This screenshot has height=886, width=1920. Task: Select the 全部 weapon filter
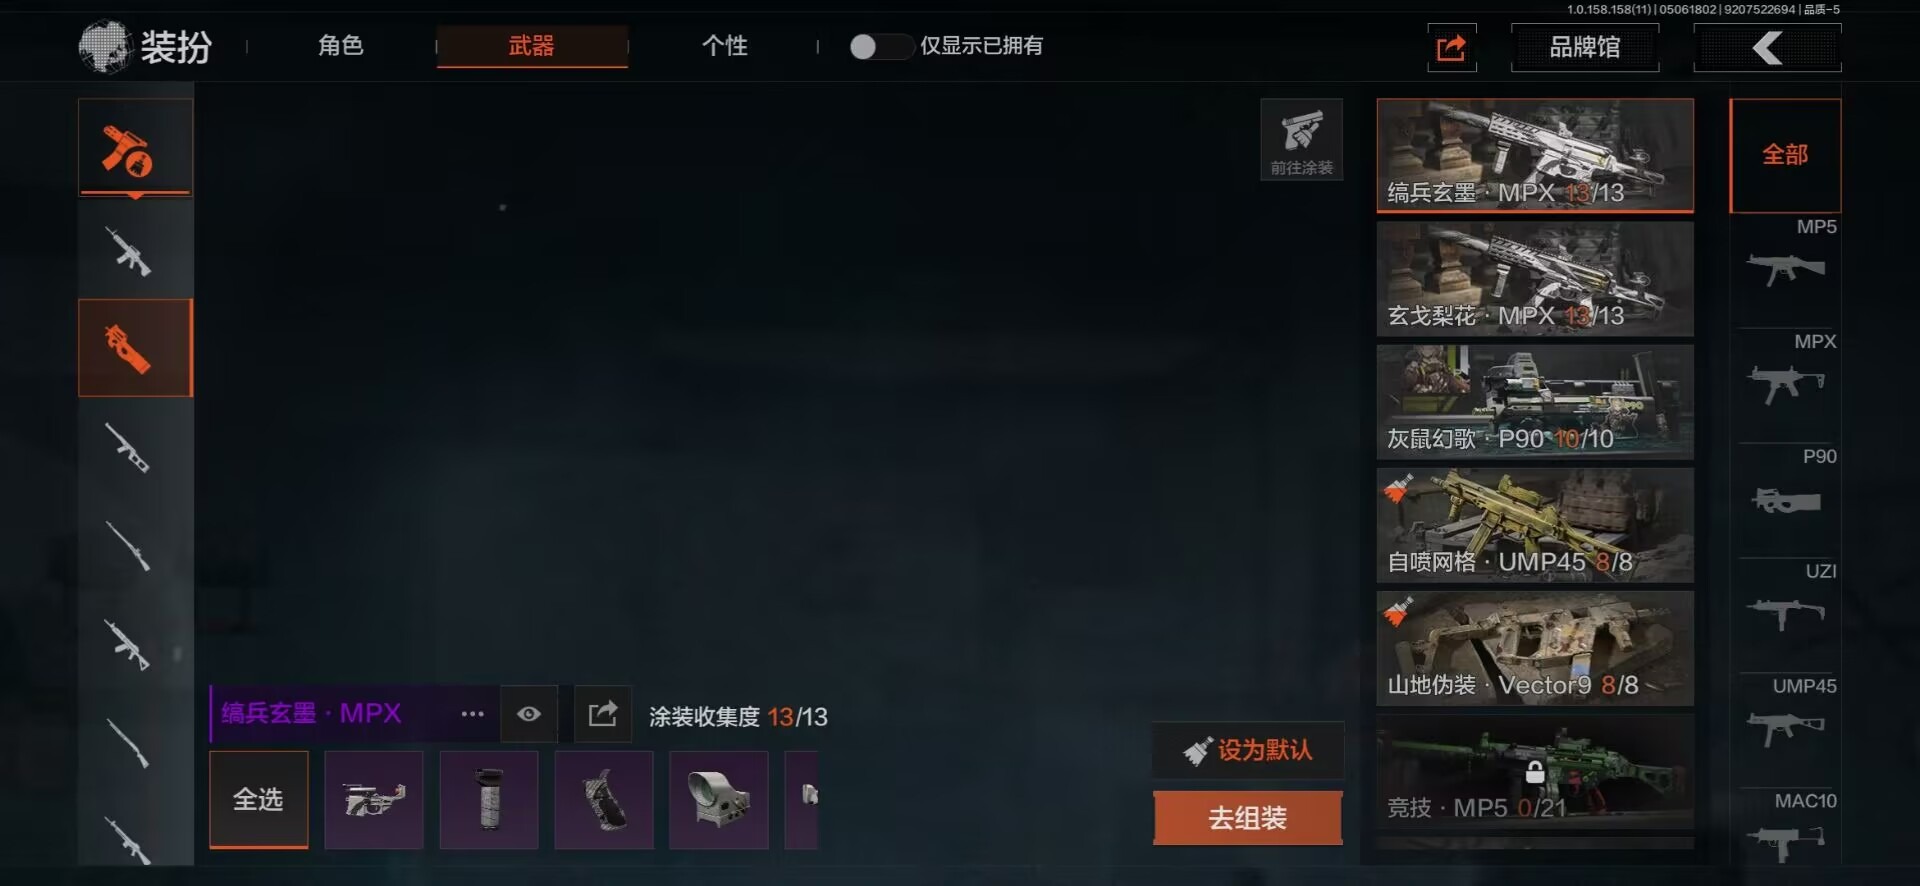pos(1785,155)
